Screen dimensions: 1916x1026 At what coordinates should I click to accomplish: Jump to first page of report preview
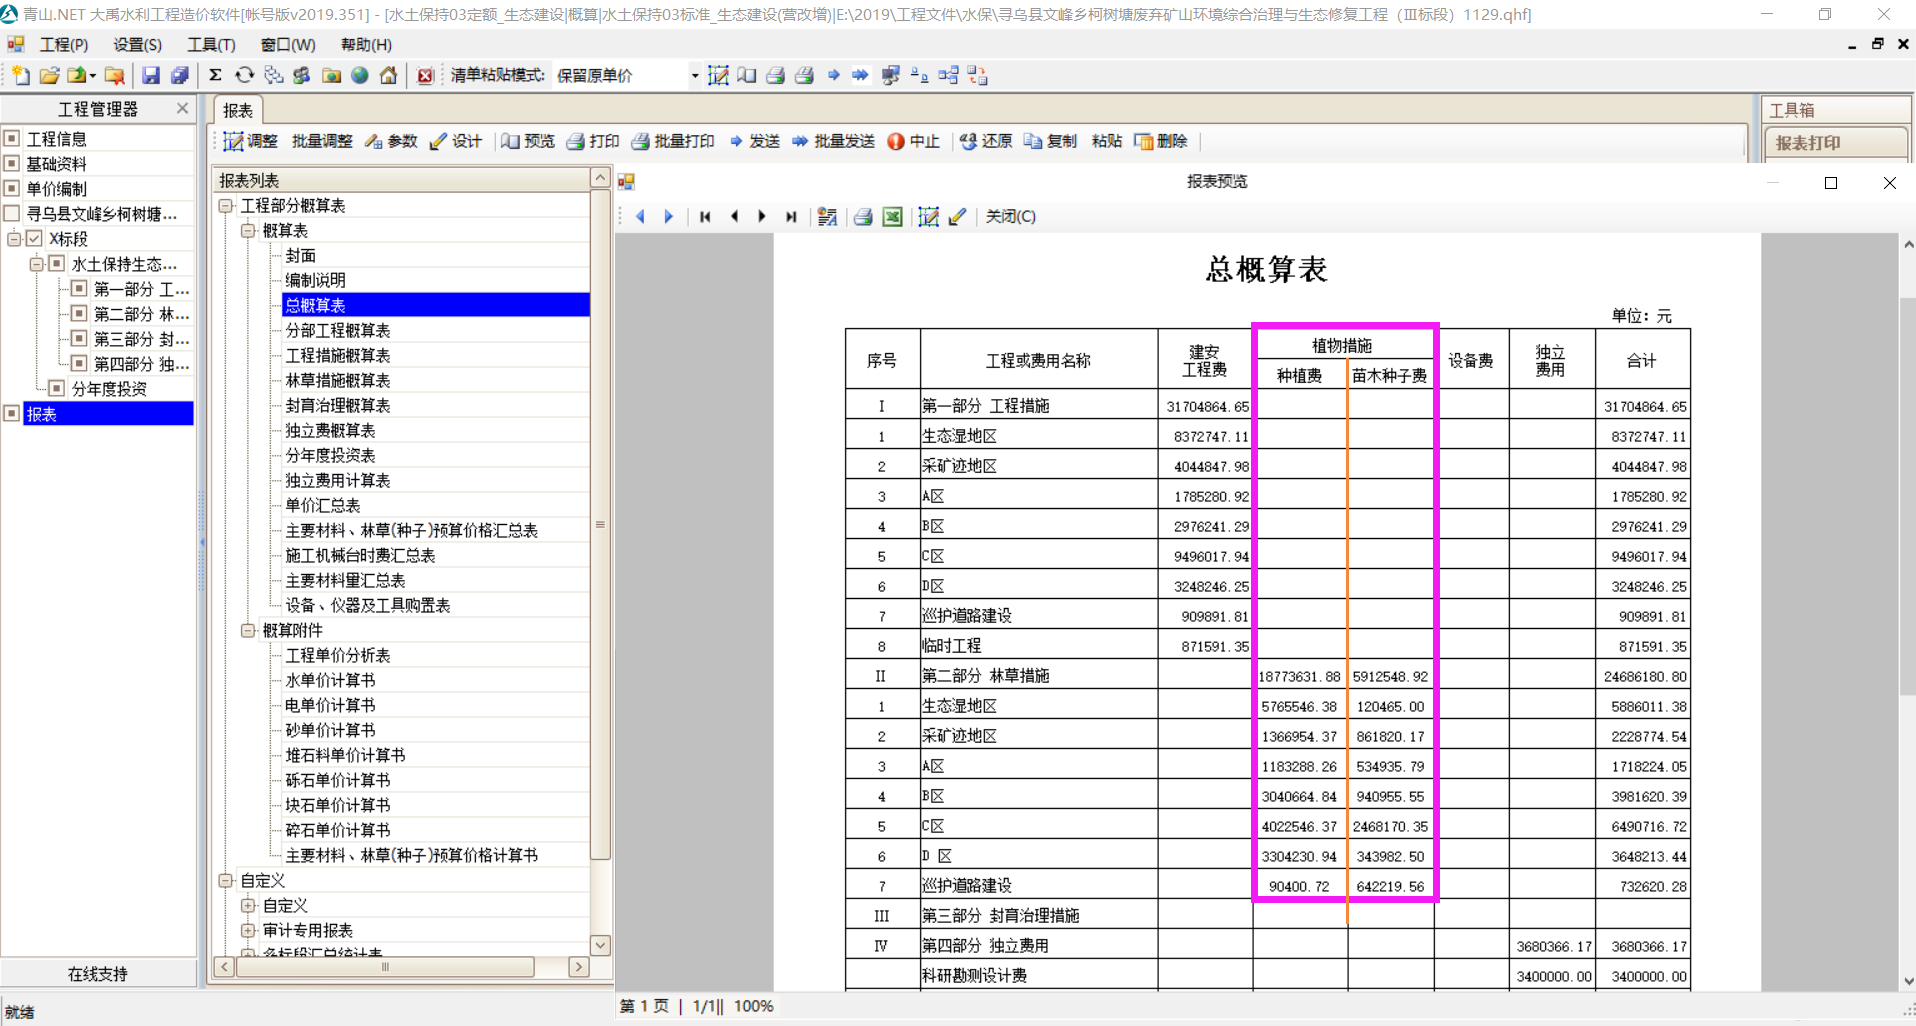[x=705, y=217]
